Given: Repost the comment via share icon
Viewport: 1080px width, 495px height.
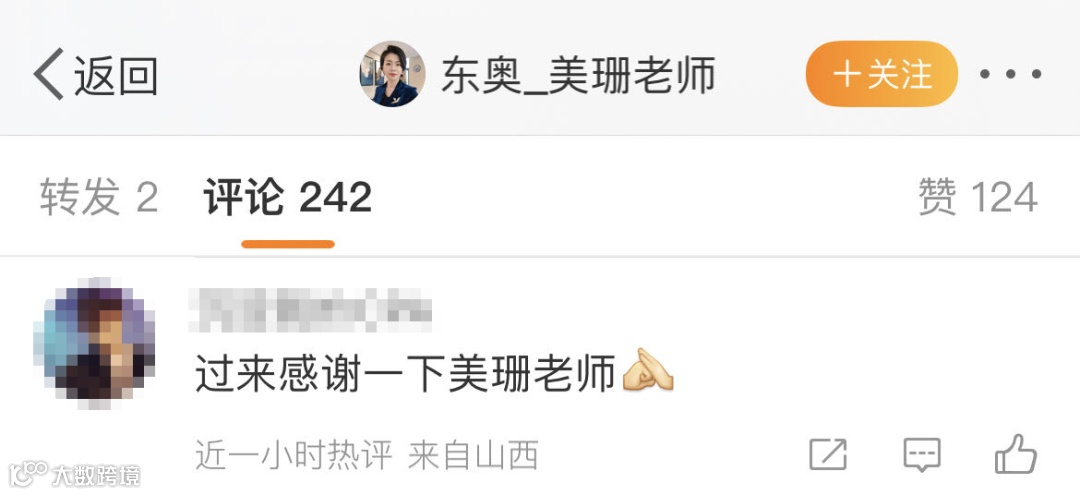Looking at the screenshot, I should (828, 454).
